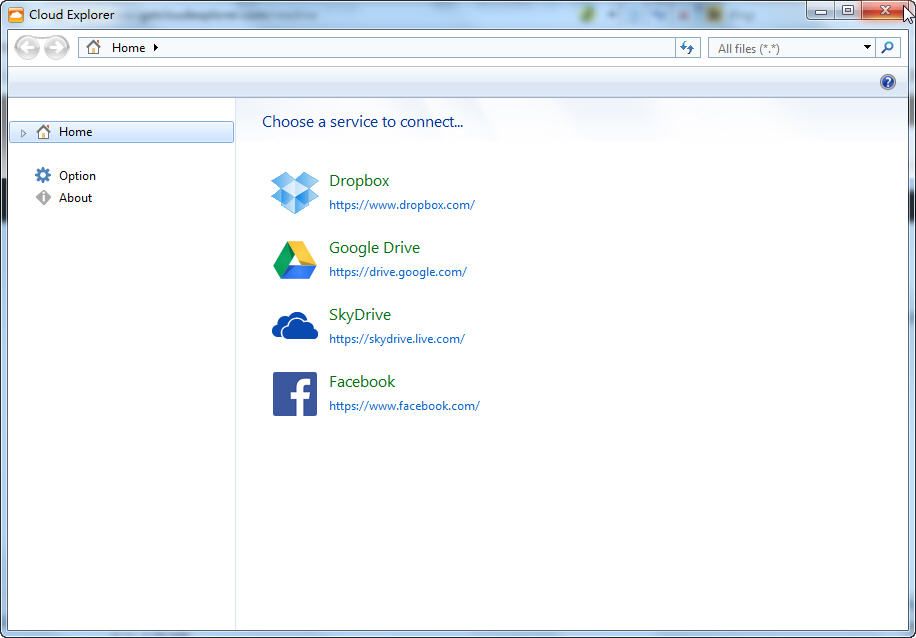Click the Google Drive triangle icon
The image size is (916, 638).
(294, 260)
